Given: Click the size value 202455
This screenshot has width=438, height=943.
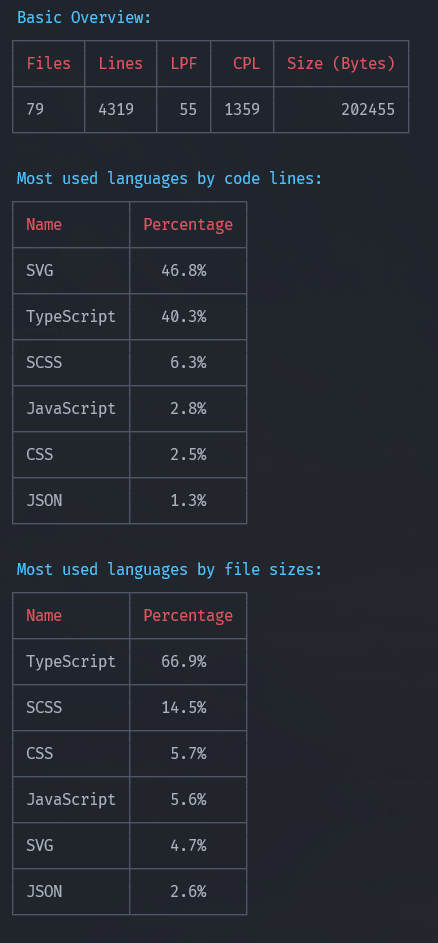Looking at the screenshot, I should point(368,109).
